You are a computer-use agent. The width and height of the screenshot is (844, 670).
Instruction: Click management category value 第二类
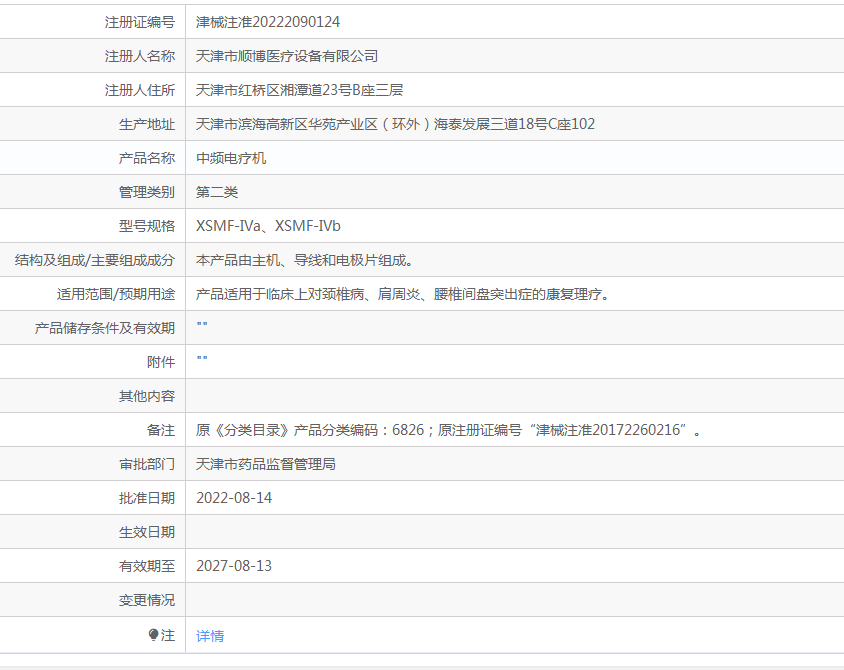tap(217, 192)
